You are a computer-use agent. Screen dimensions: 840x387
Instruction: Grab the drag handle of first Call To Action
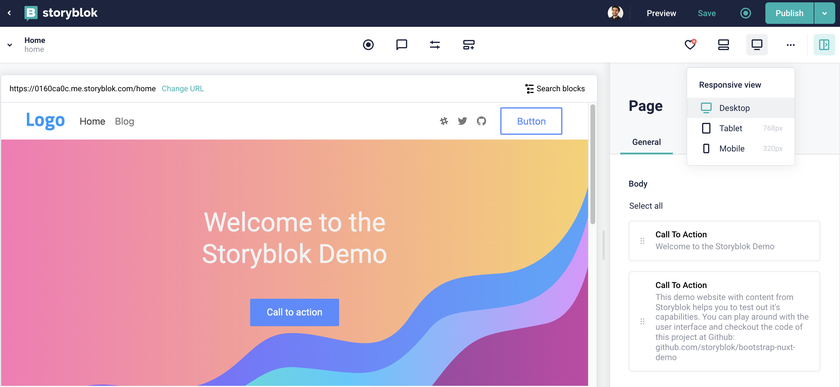[642, 241]
